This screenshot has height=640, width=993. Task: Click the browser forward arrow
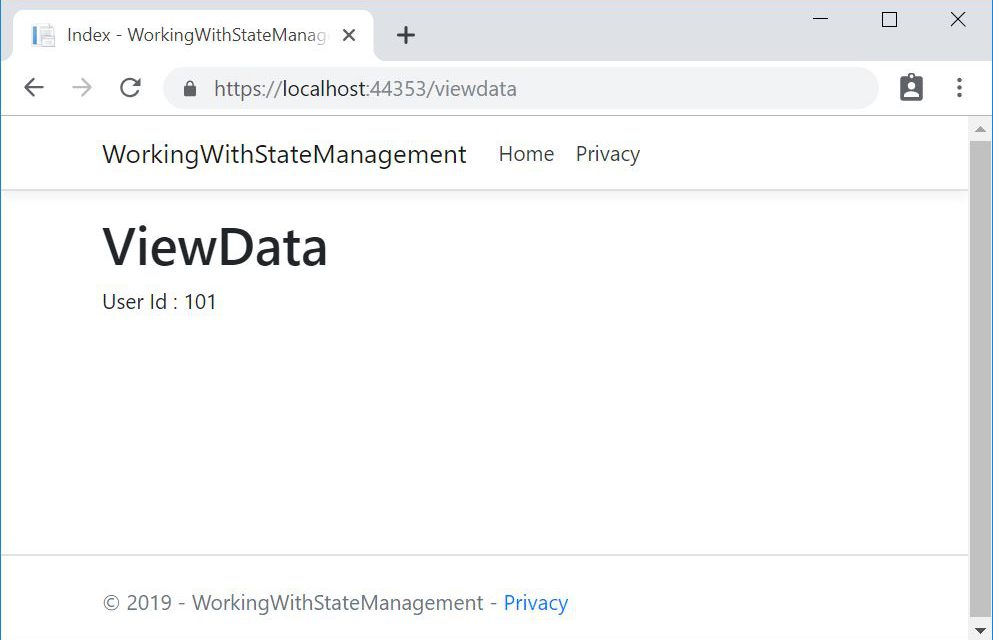(x=82, y=88)
